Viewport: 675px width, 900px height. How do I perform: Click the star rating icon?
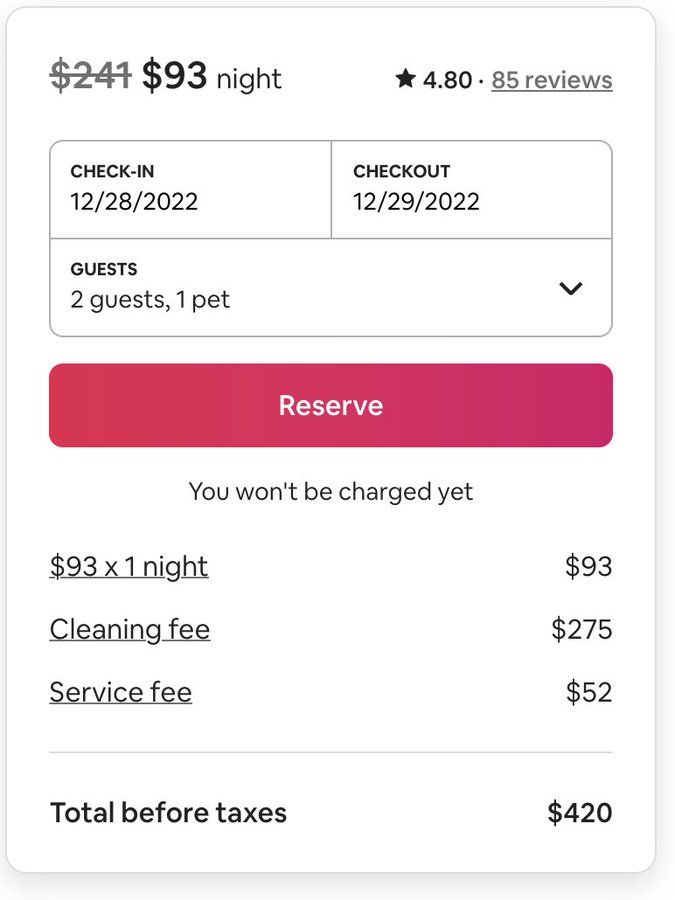[405, 79]
